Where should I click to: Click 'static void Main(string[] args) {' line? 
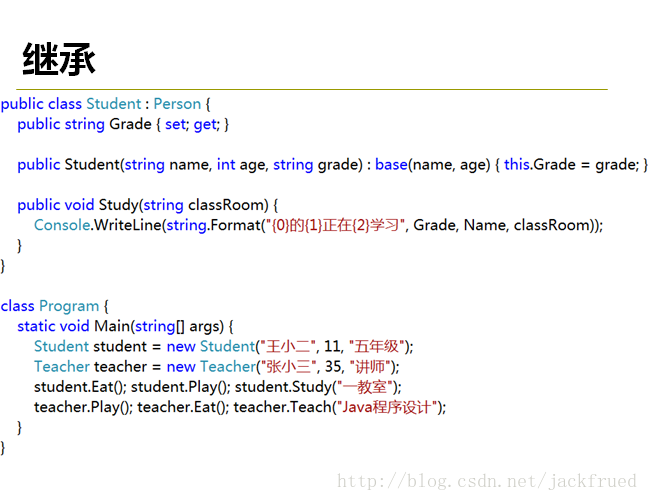(x=126, y=326)
